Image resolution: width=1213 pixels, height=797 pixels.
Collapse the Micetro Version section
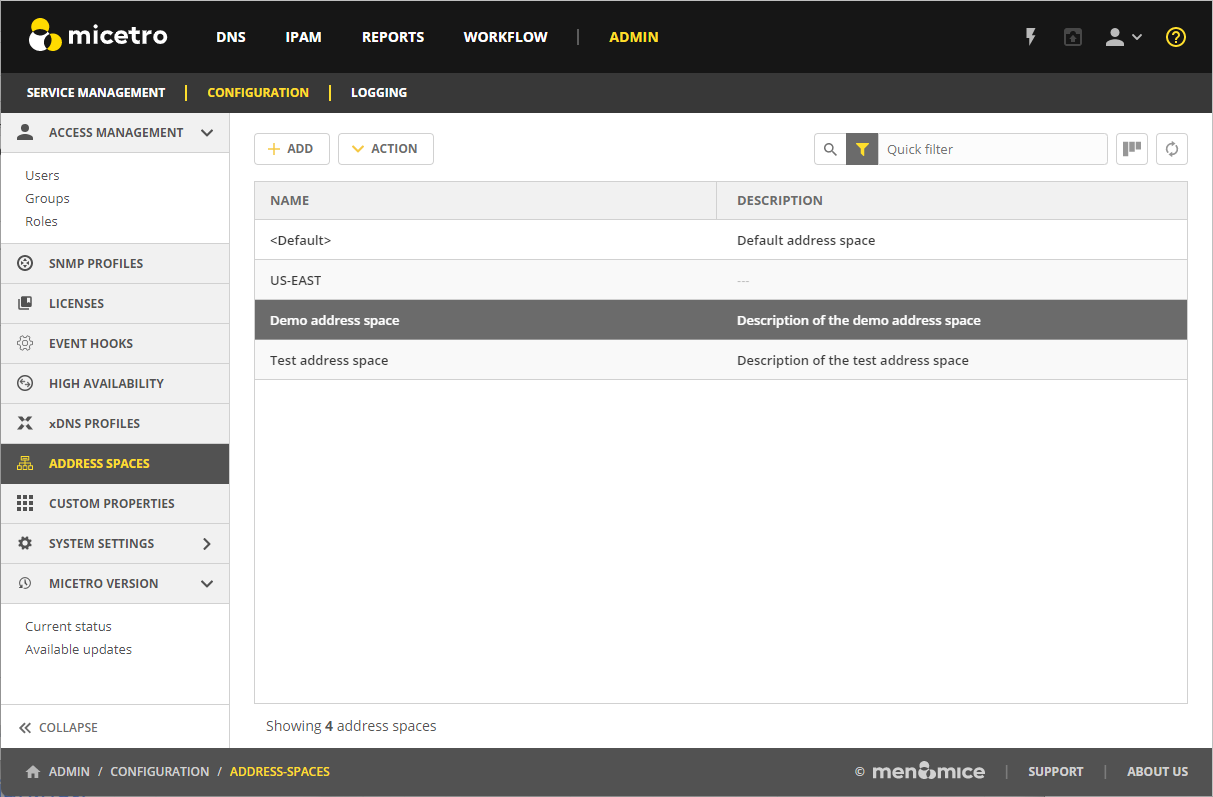(207, 584)
